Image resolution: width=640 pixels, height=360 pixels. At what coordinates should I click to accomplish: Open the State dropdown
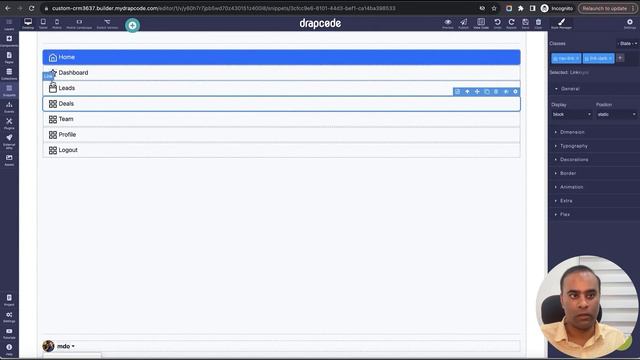627,43
